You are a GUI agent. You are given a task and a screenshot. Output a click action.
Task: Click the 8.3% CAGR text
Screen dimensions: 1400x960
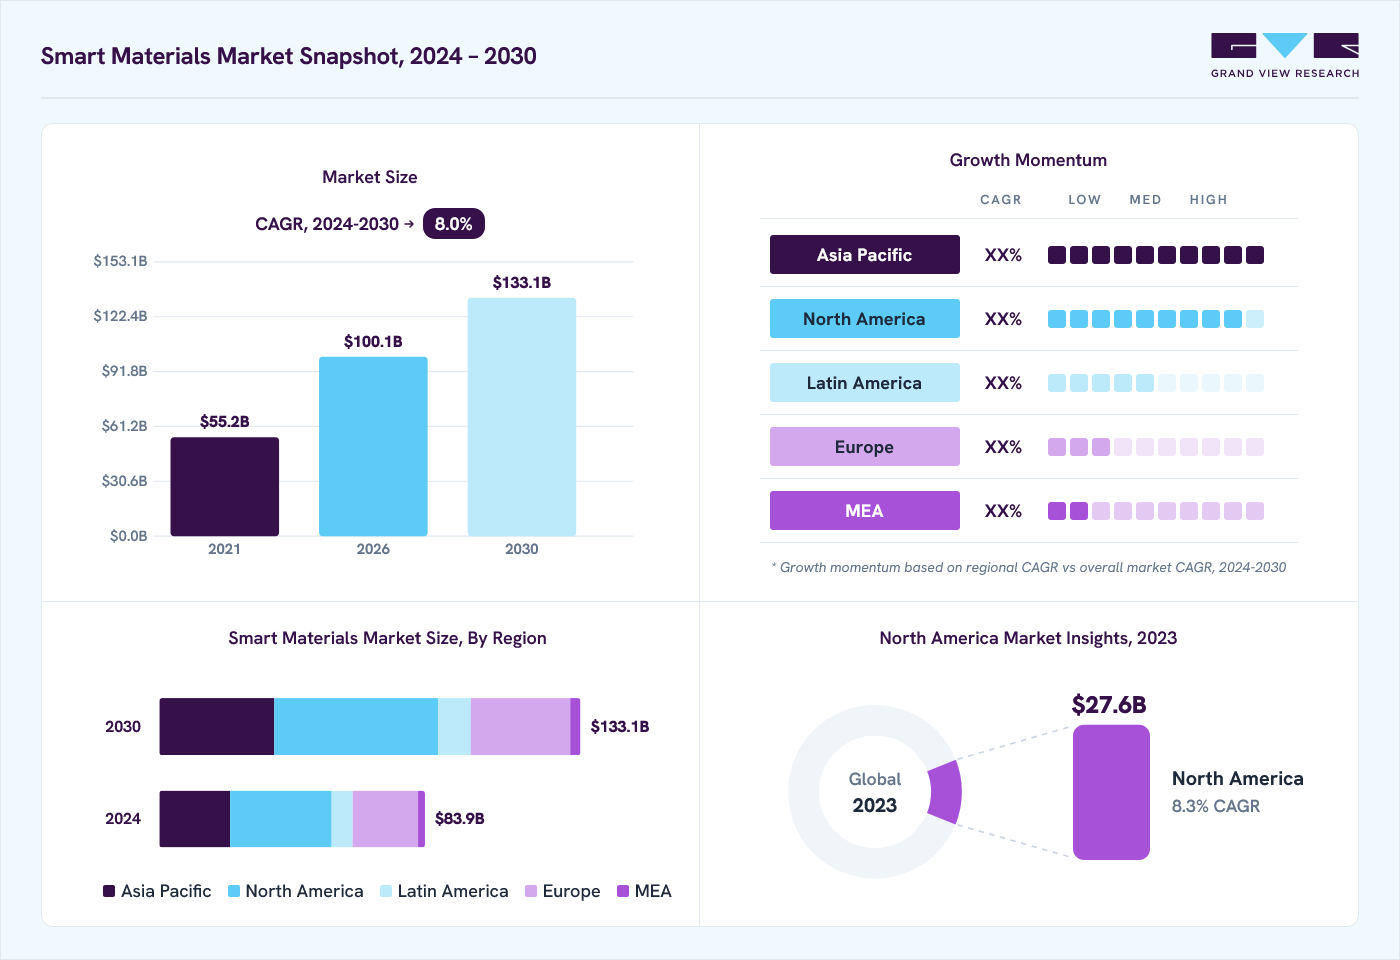tap(1216, 806)
